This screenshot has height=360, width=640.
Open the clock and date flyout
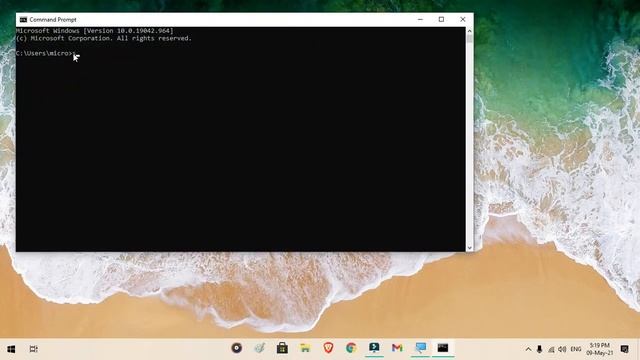(600, 349)
